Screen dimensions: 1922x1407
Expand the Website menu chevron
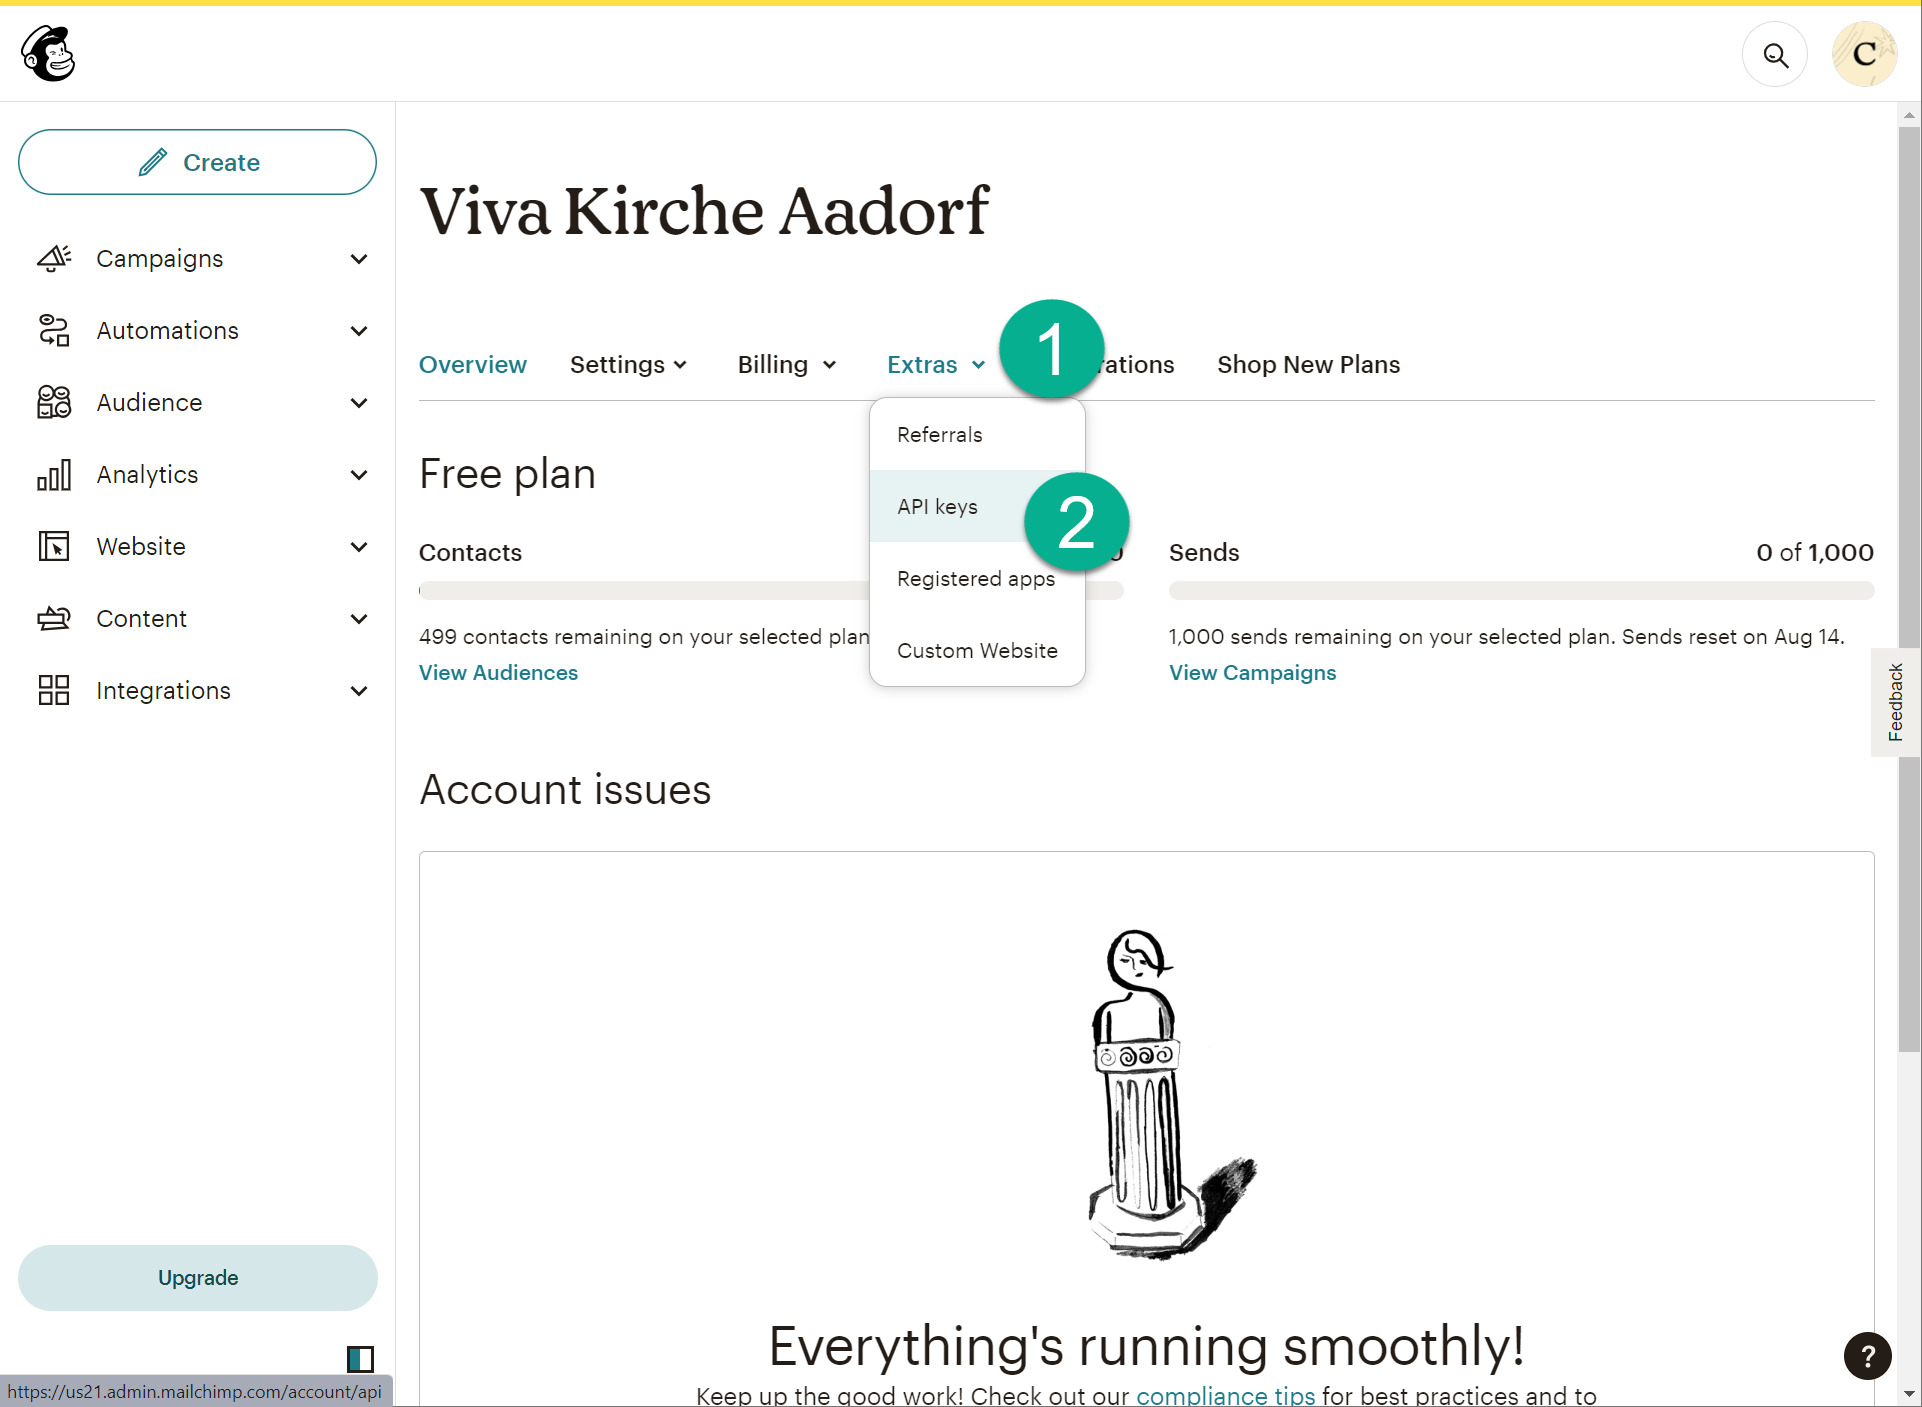tap(359, 547)
